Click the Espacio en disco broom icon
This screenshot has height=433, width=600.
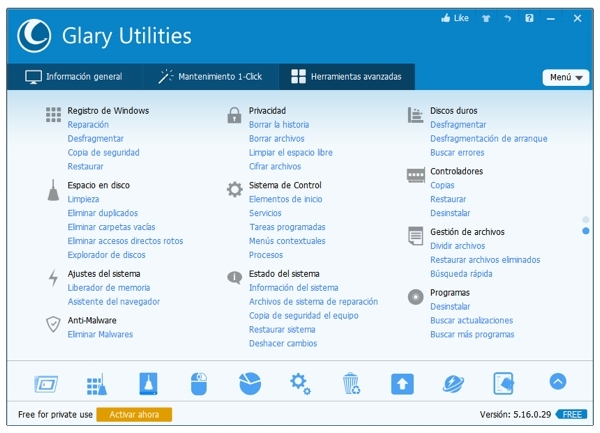[53, 190]
